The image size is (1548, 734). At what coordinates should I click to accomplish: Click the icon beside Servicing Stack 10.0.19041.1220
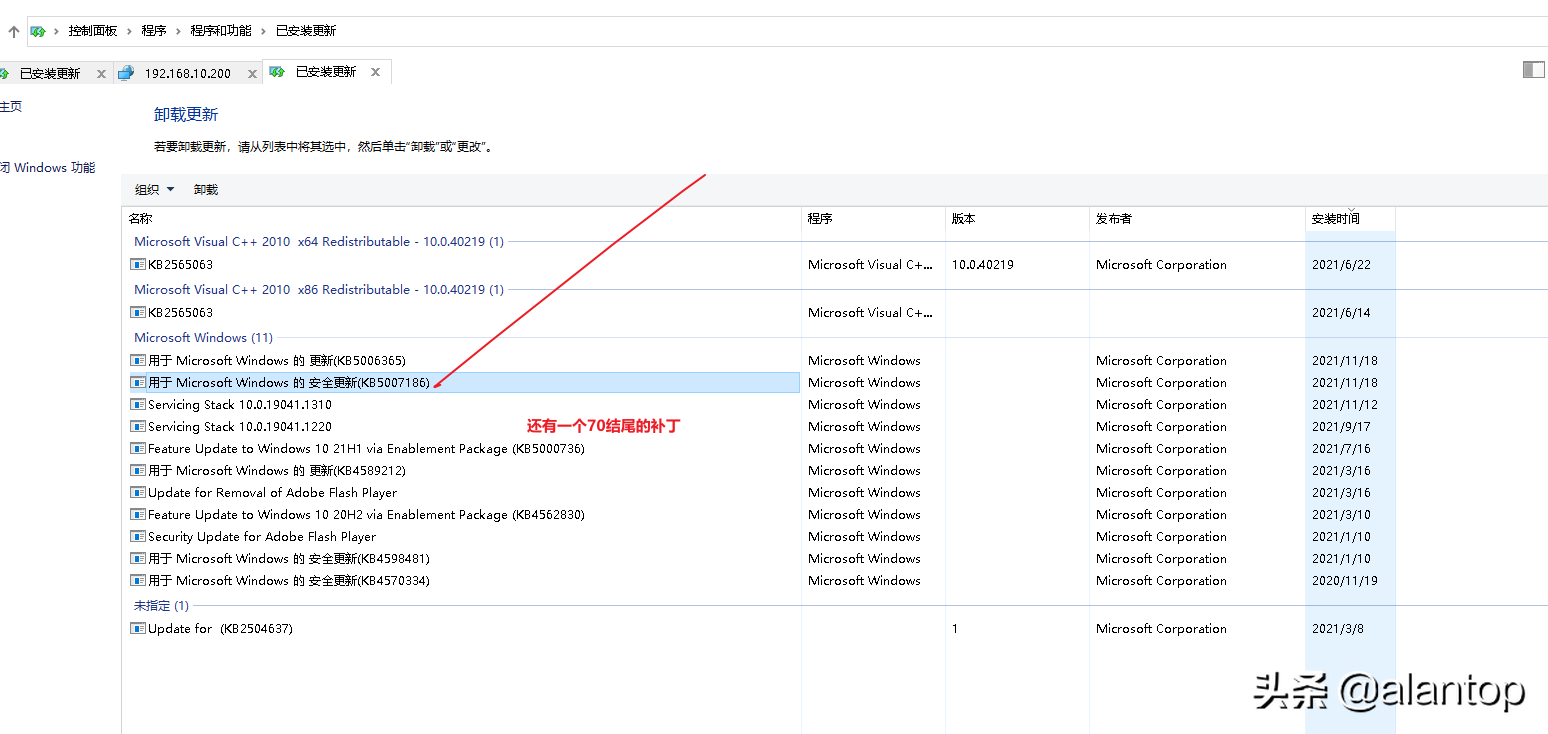pos(138,427)
